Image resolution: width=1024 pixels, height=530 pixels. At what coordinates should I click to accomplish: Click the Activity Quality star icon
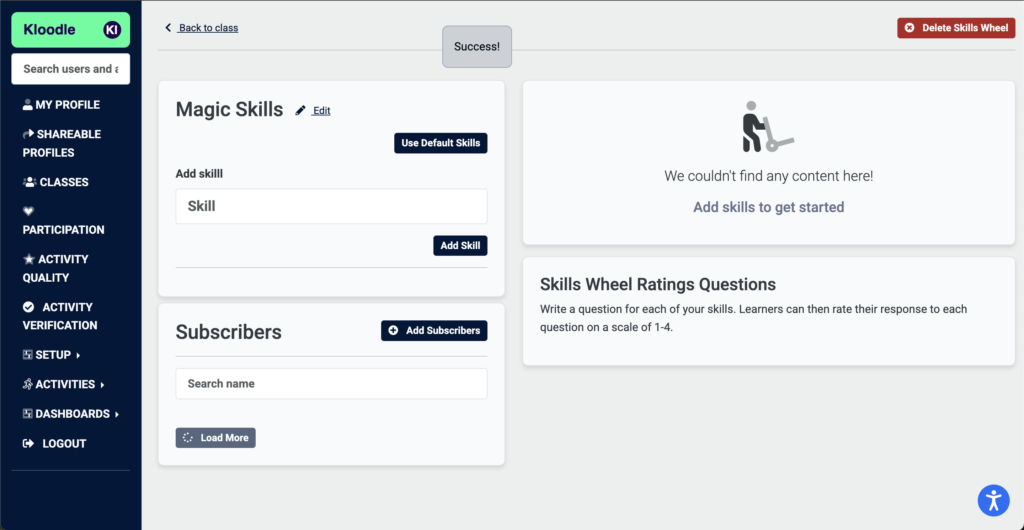(28, 259)
